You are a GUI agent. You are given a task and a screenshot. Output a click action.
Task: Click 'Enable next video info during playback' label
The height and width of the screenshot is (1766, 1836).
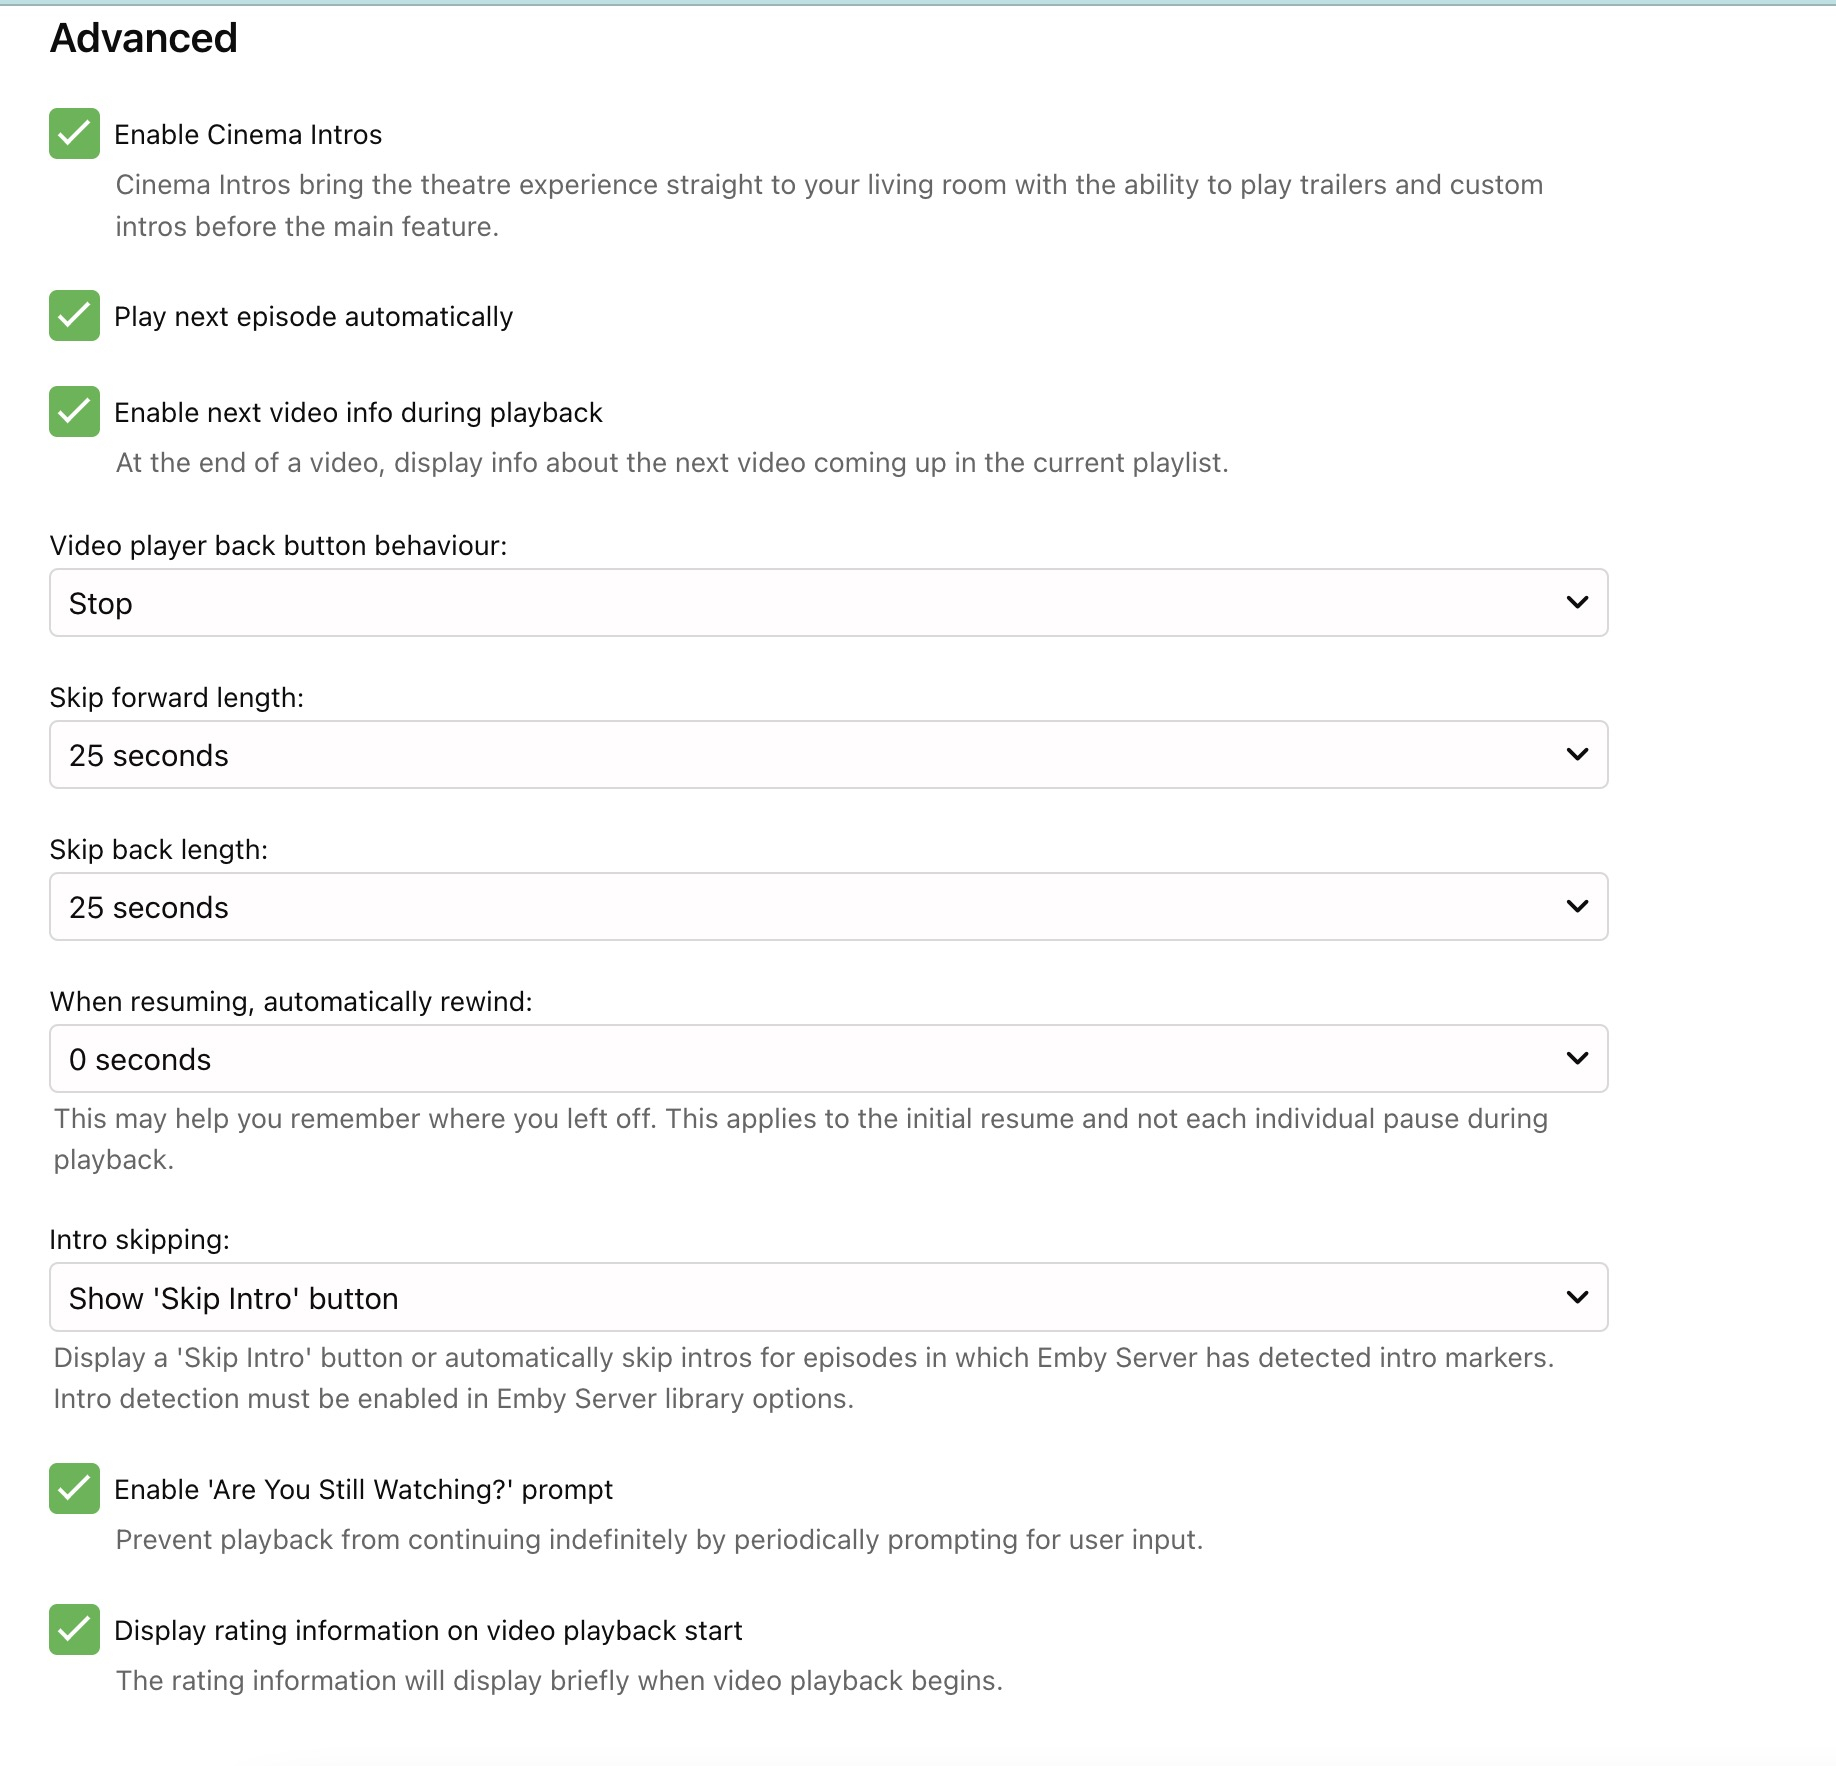click(x=358, y=413)
